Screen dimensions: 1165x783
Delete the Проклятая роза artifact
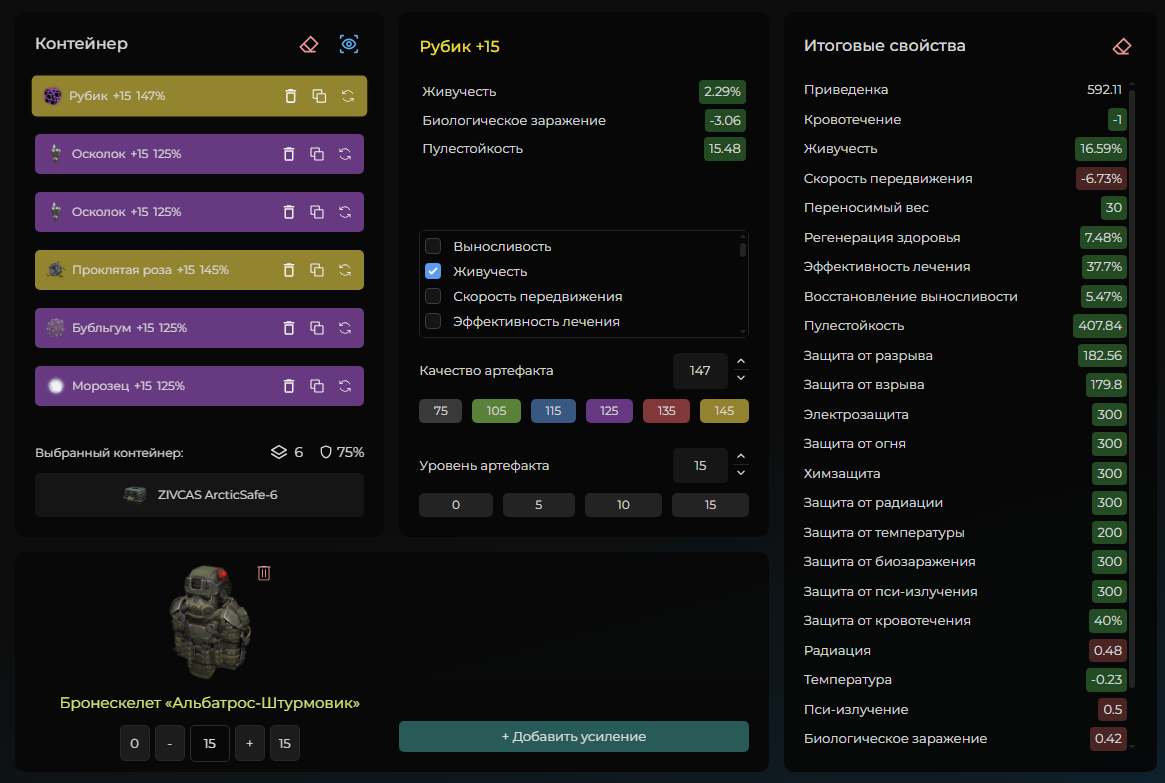(289, 270)
